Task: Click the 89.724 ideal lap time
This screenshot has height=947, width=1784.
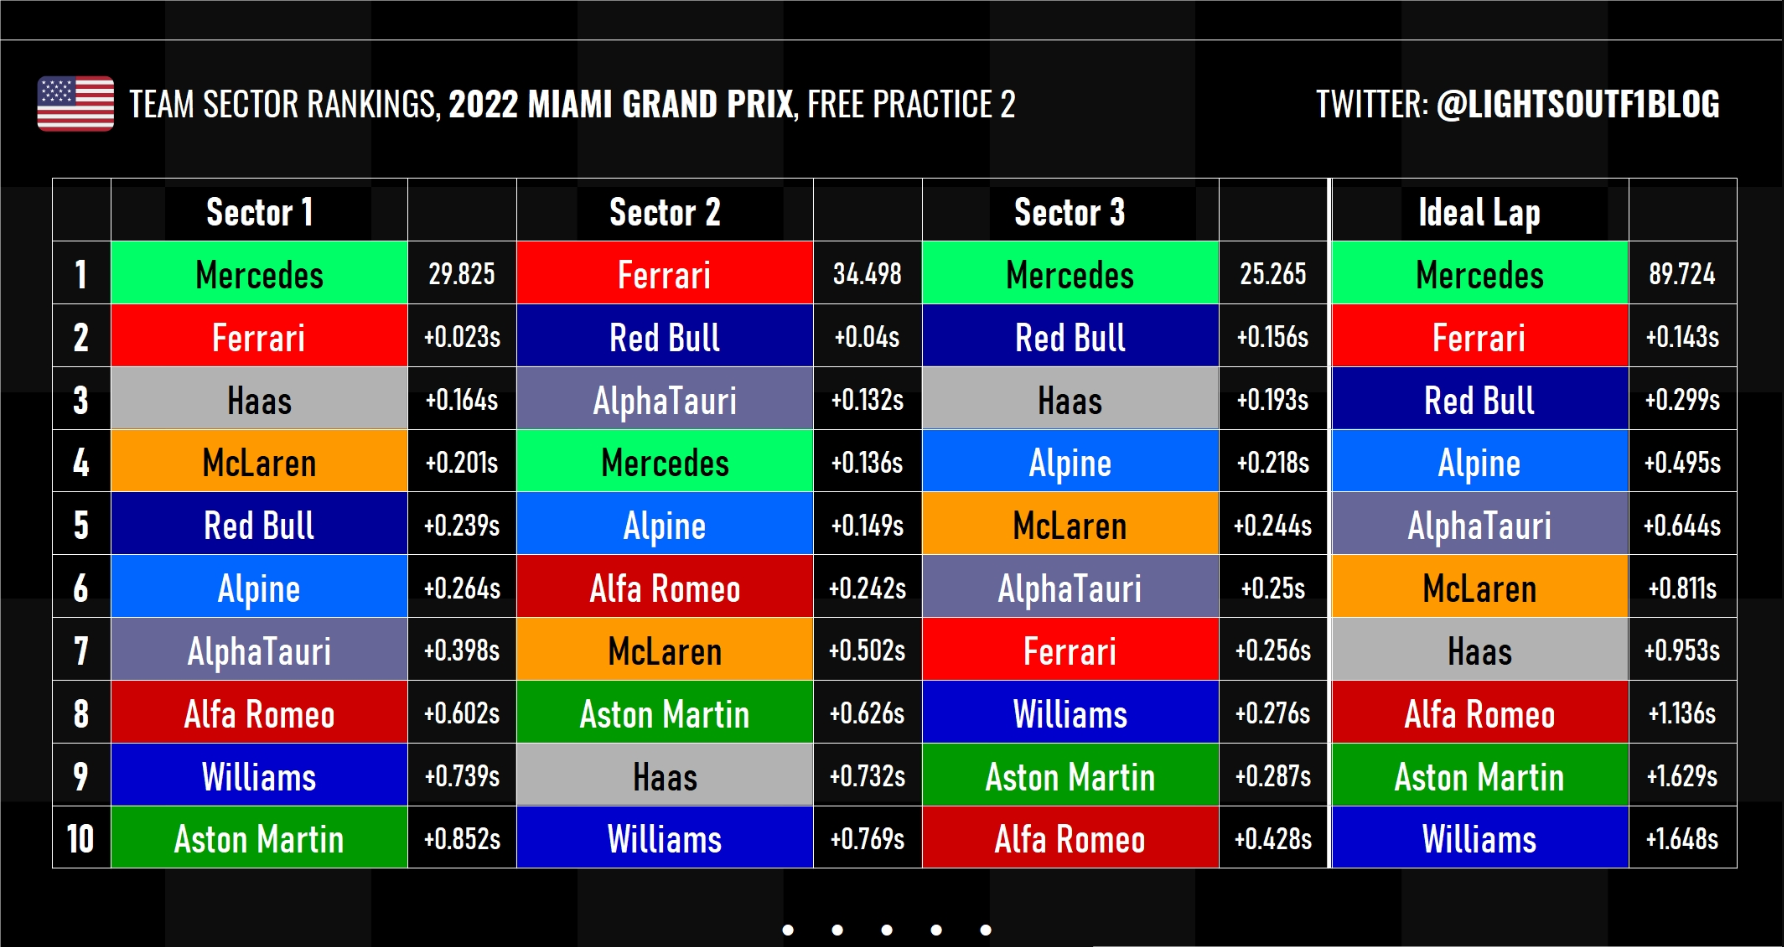Action: 1682,274
